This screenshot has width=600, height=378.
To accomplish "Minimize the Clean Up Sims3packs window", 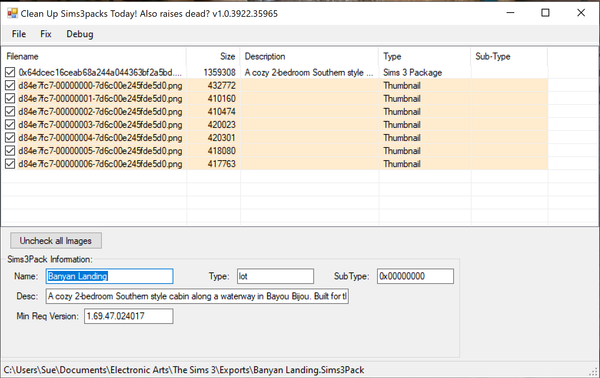I will click(x=510, y=13).
